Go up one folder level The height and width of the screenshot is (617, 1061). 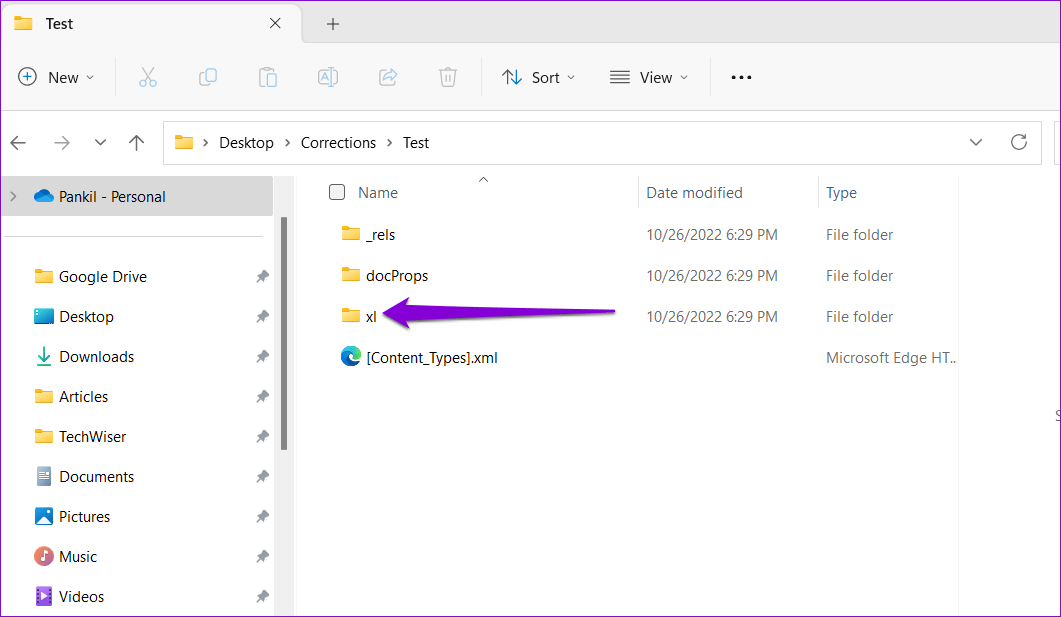click(x=137, y=143)
